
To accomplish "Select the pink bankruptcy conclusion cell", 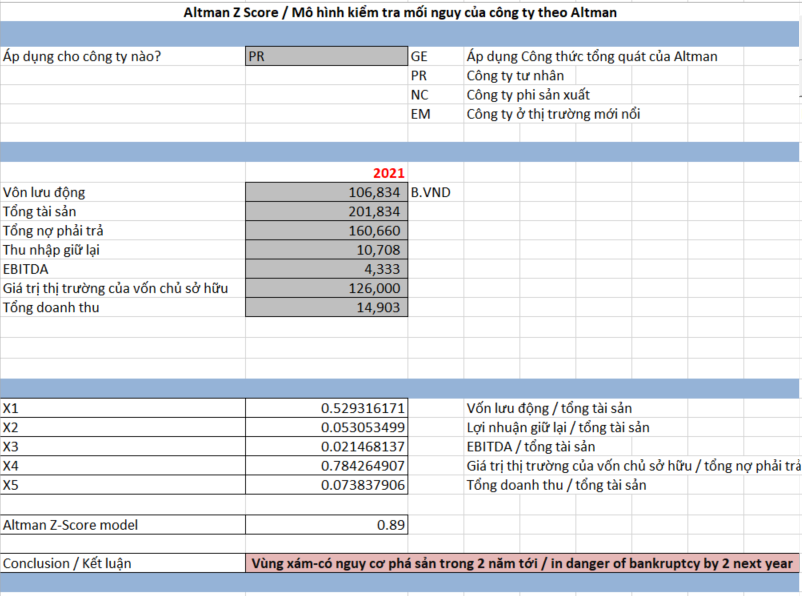I will [522, 563].
